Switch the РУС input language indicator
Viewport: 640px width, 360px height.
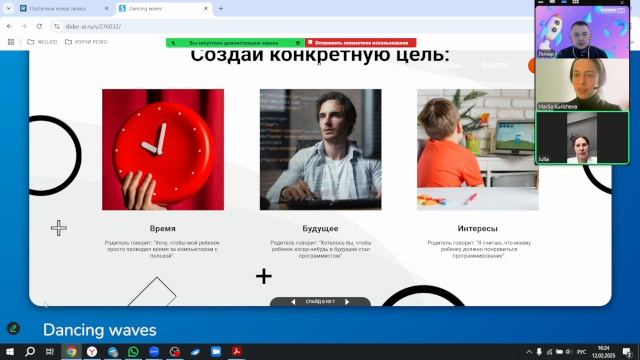pyautogui.click(x=582, y=351)
